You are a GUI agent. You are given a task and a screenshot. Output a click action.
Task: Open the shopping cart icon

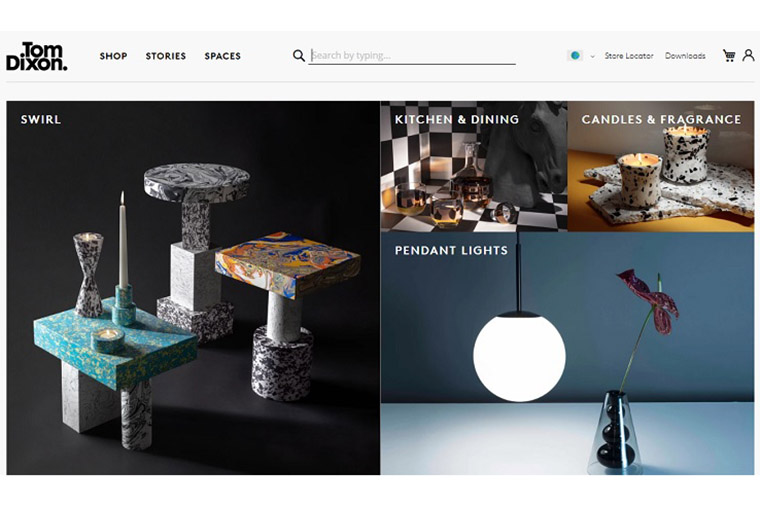tap(728, 55)
